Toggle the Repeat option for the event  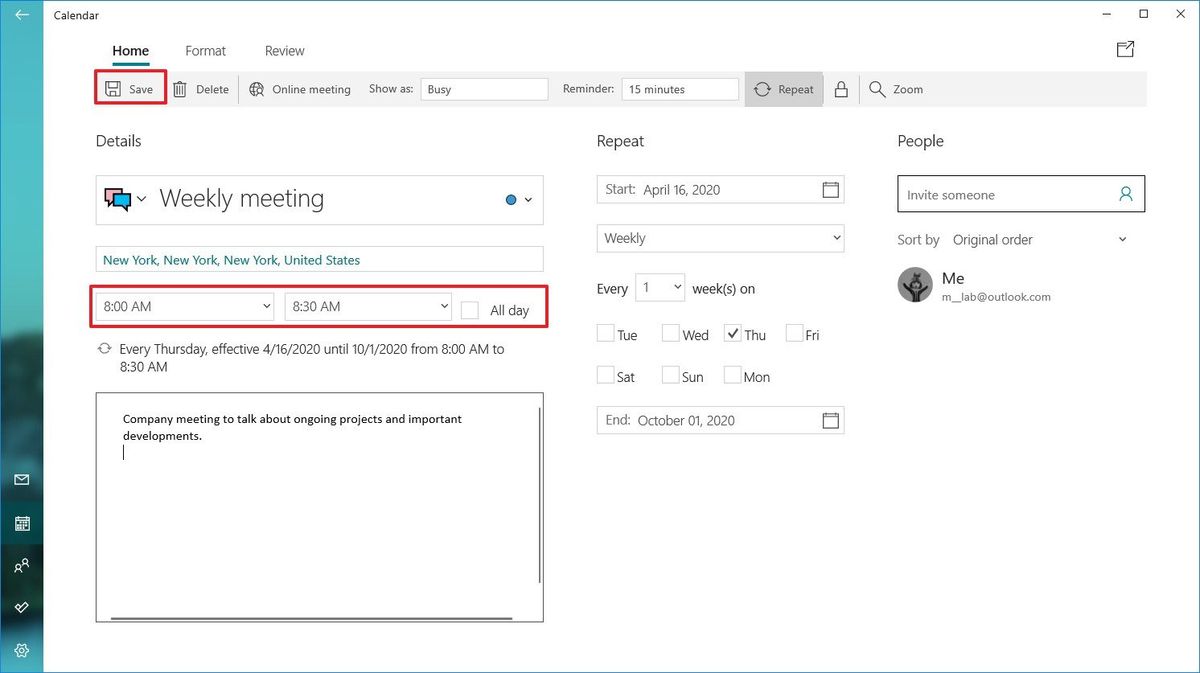[783, 89]
